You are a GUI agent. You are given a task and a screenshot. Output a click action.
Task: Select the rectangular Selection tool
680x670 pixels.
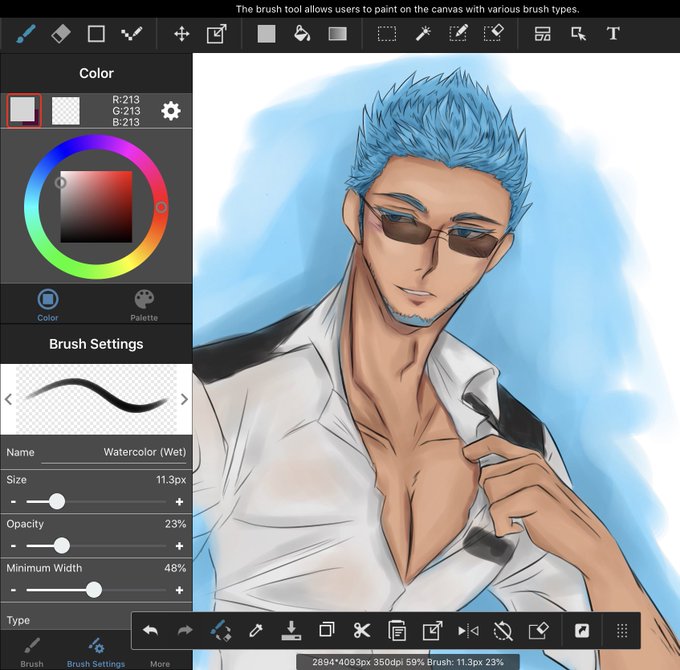[386, 34]
